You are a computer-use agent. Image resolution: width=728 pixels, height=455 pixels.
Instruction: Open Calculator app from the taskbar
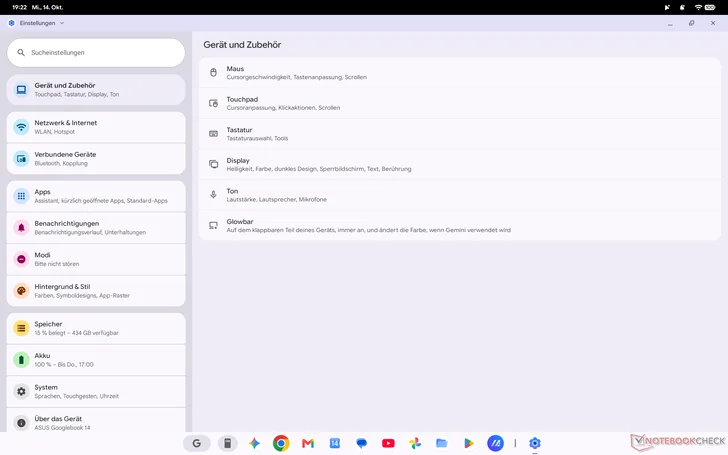228,443
